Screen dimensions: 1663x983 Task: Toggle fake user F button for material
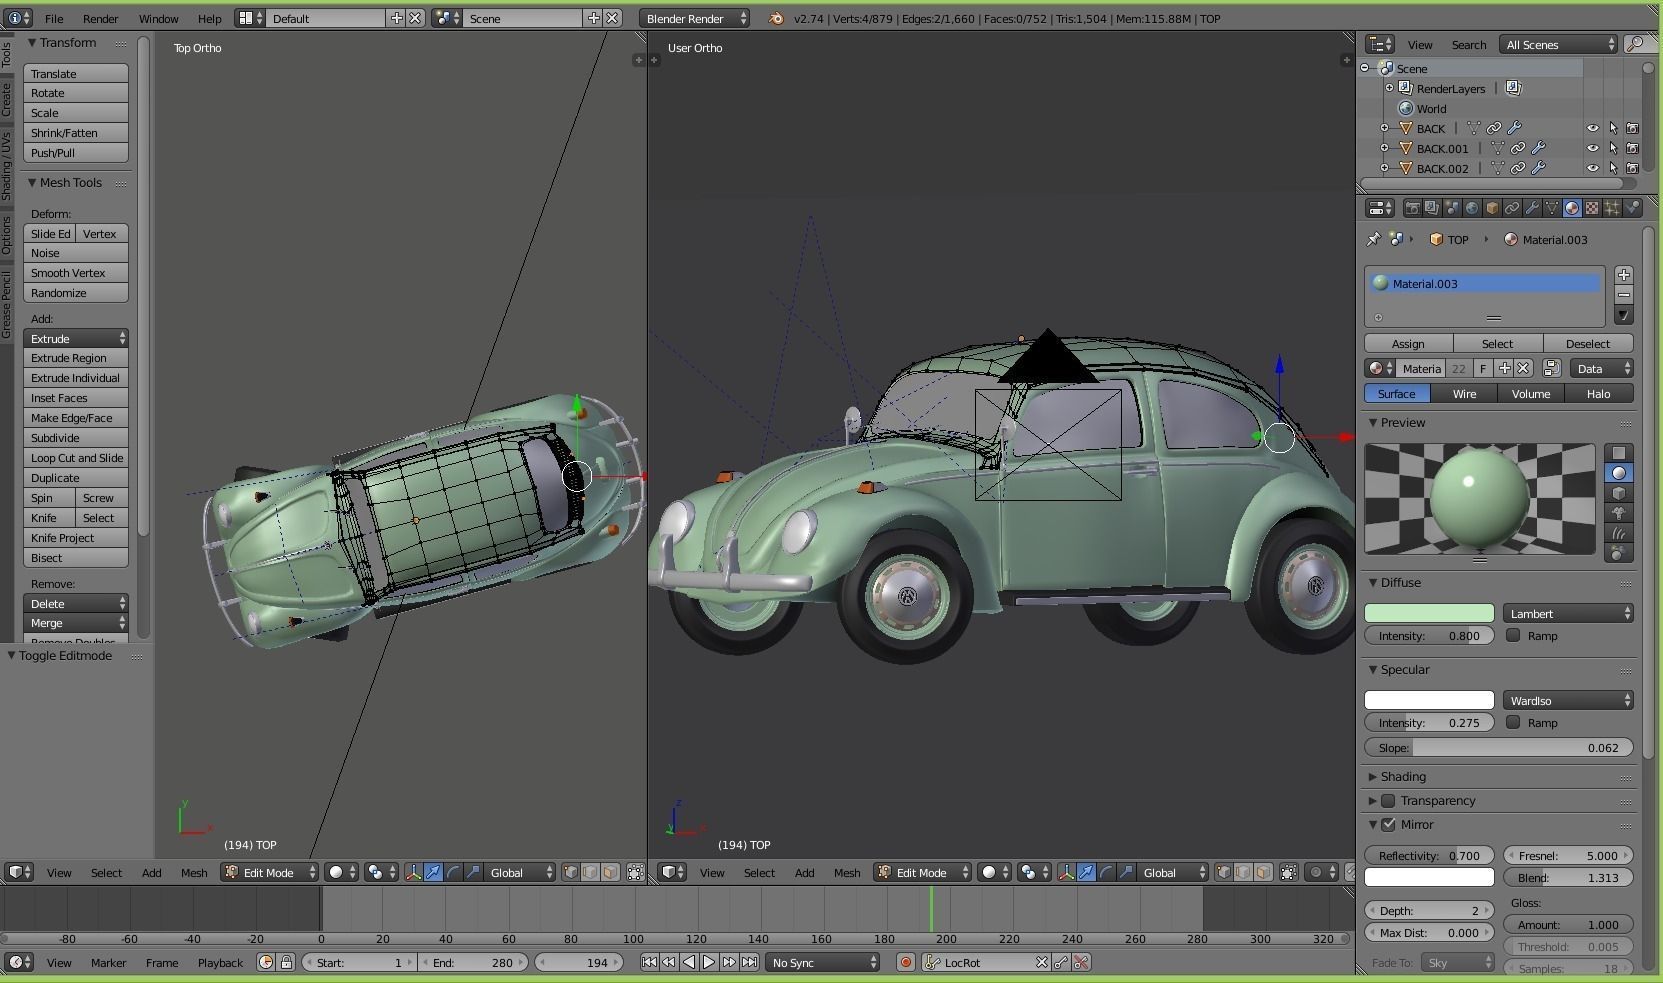point(1483,368)
